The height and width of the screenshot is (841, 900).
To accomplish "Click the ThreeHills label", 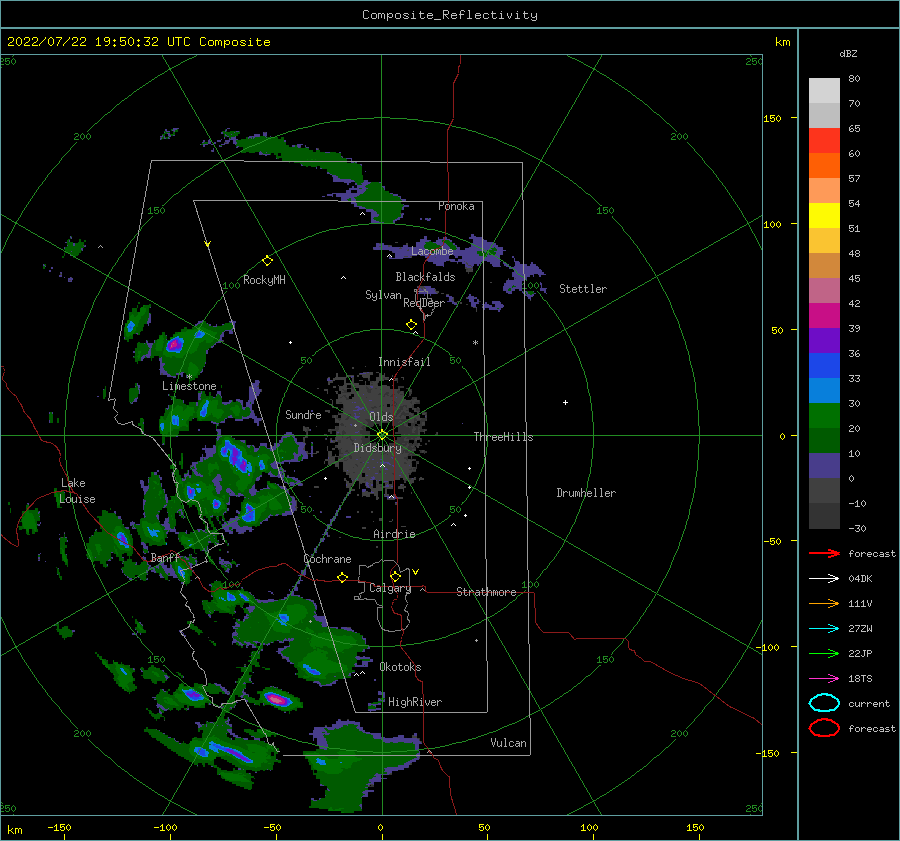I will 503,437.
